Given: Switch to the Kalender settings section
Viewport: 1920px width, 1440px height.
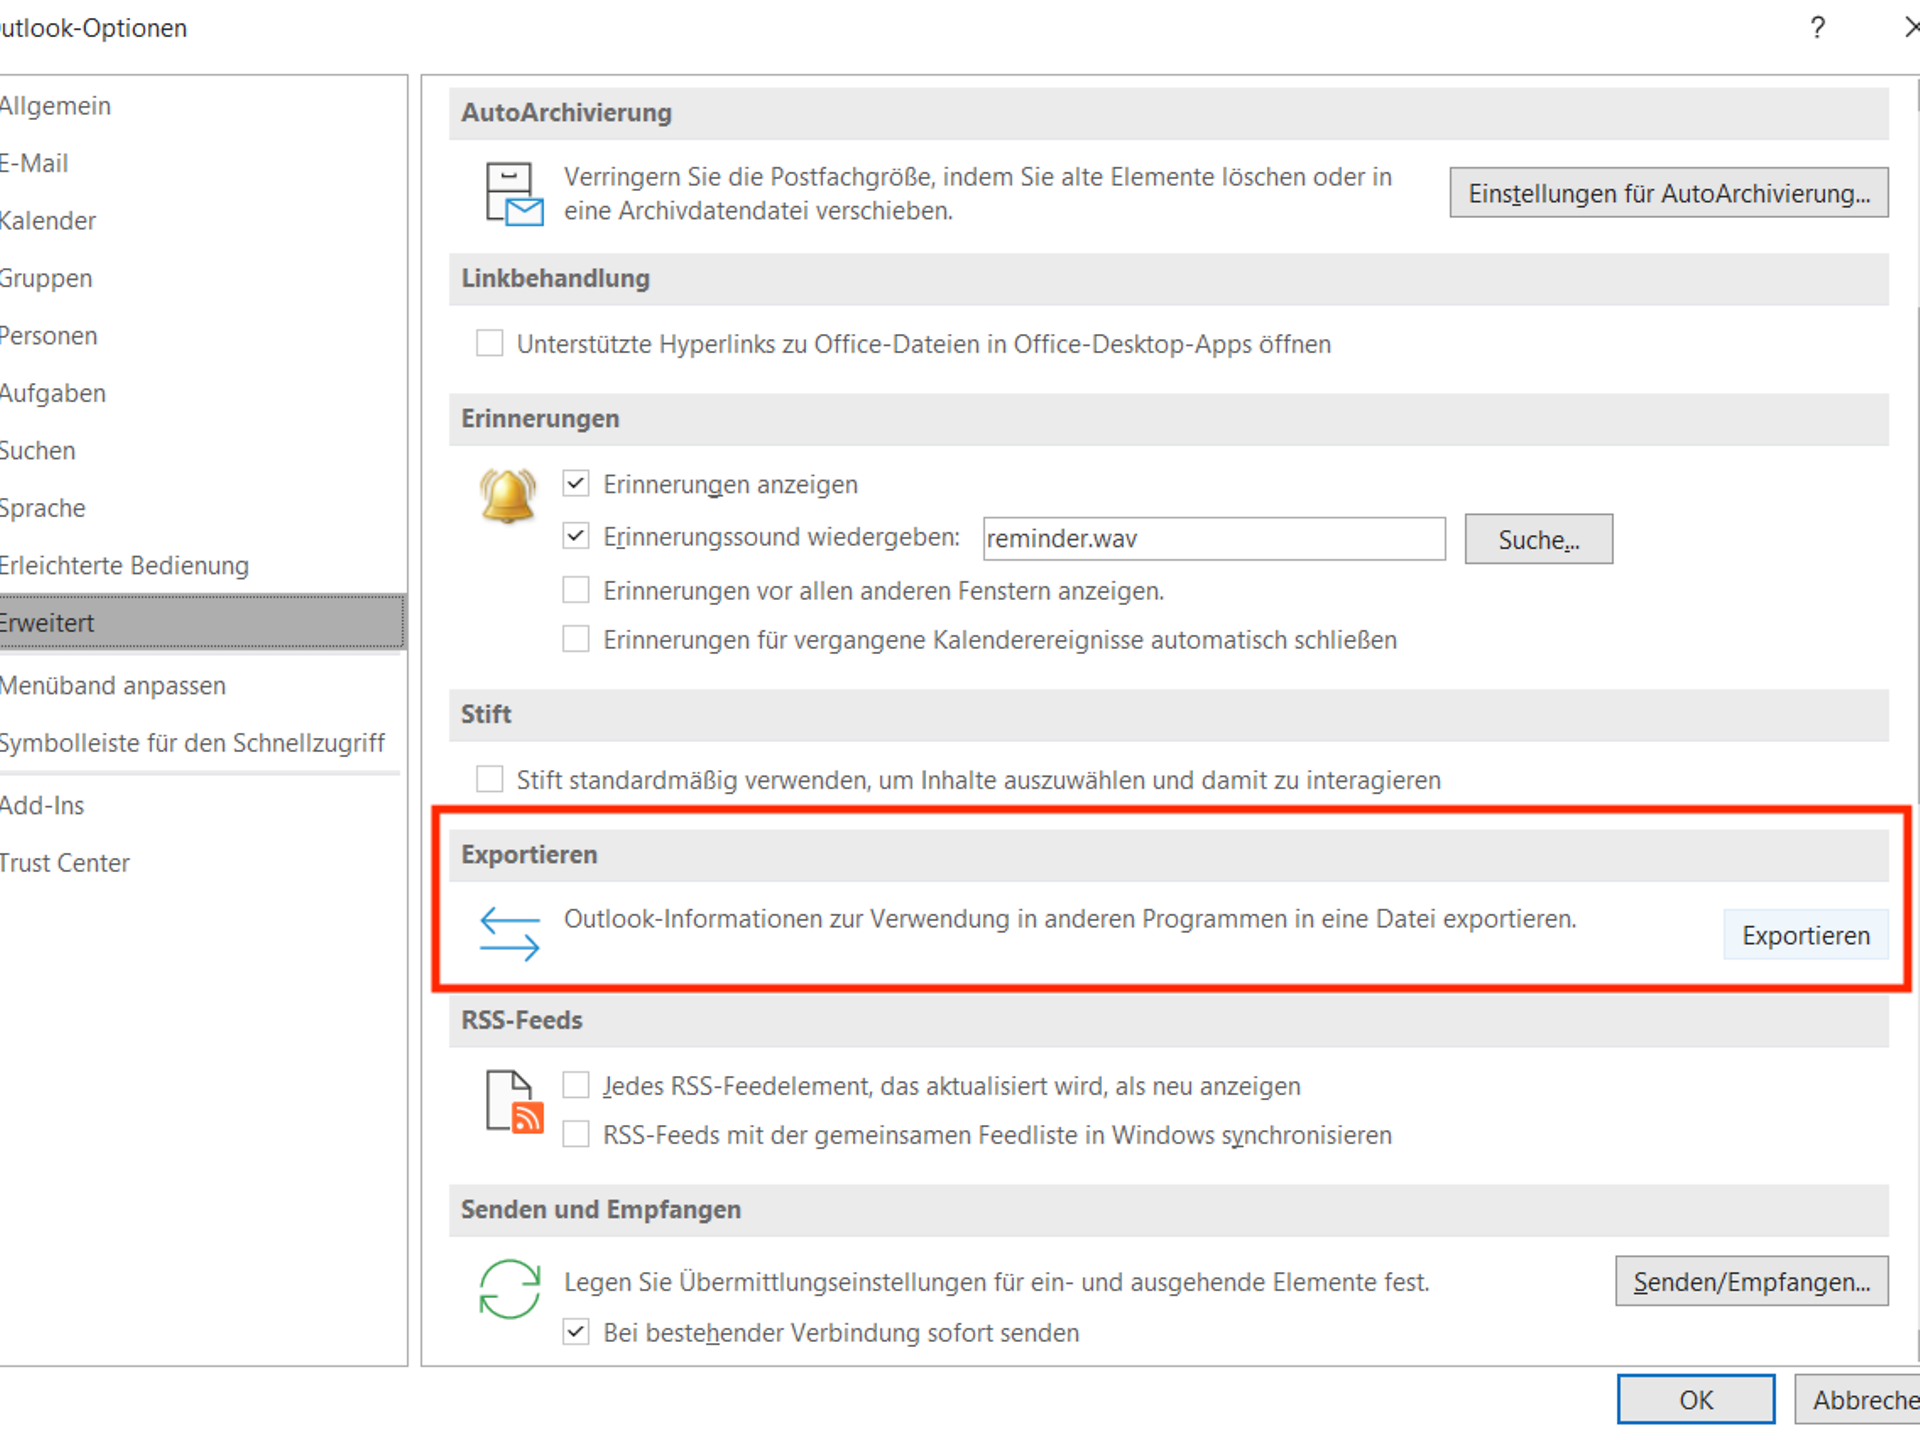Looking at the screenshot, I should click(x=48, y=220).
